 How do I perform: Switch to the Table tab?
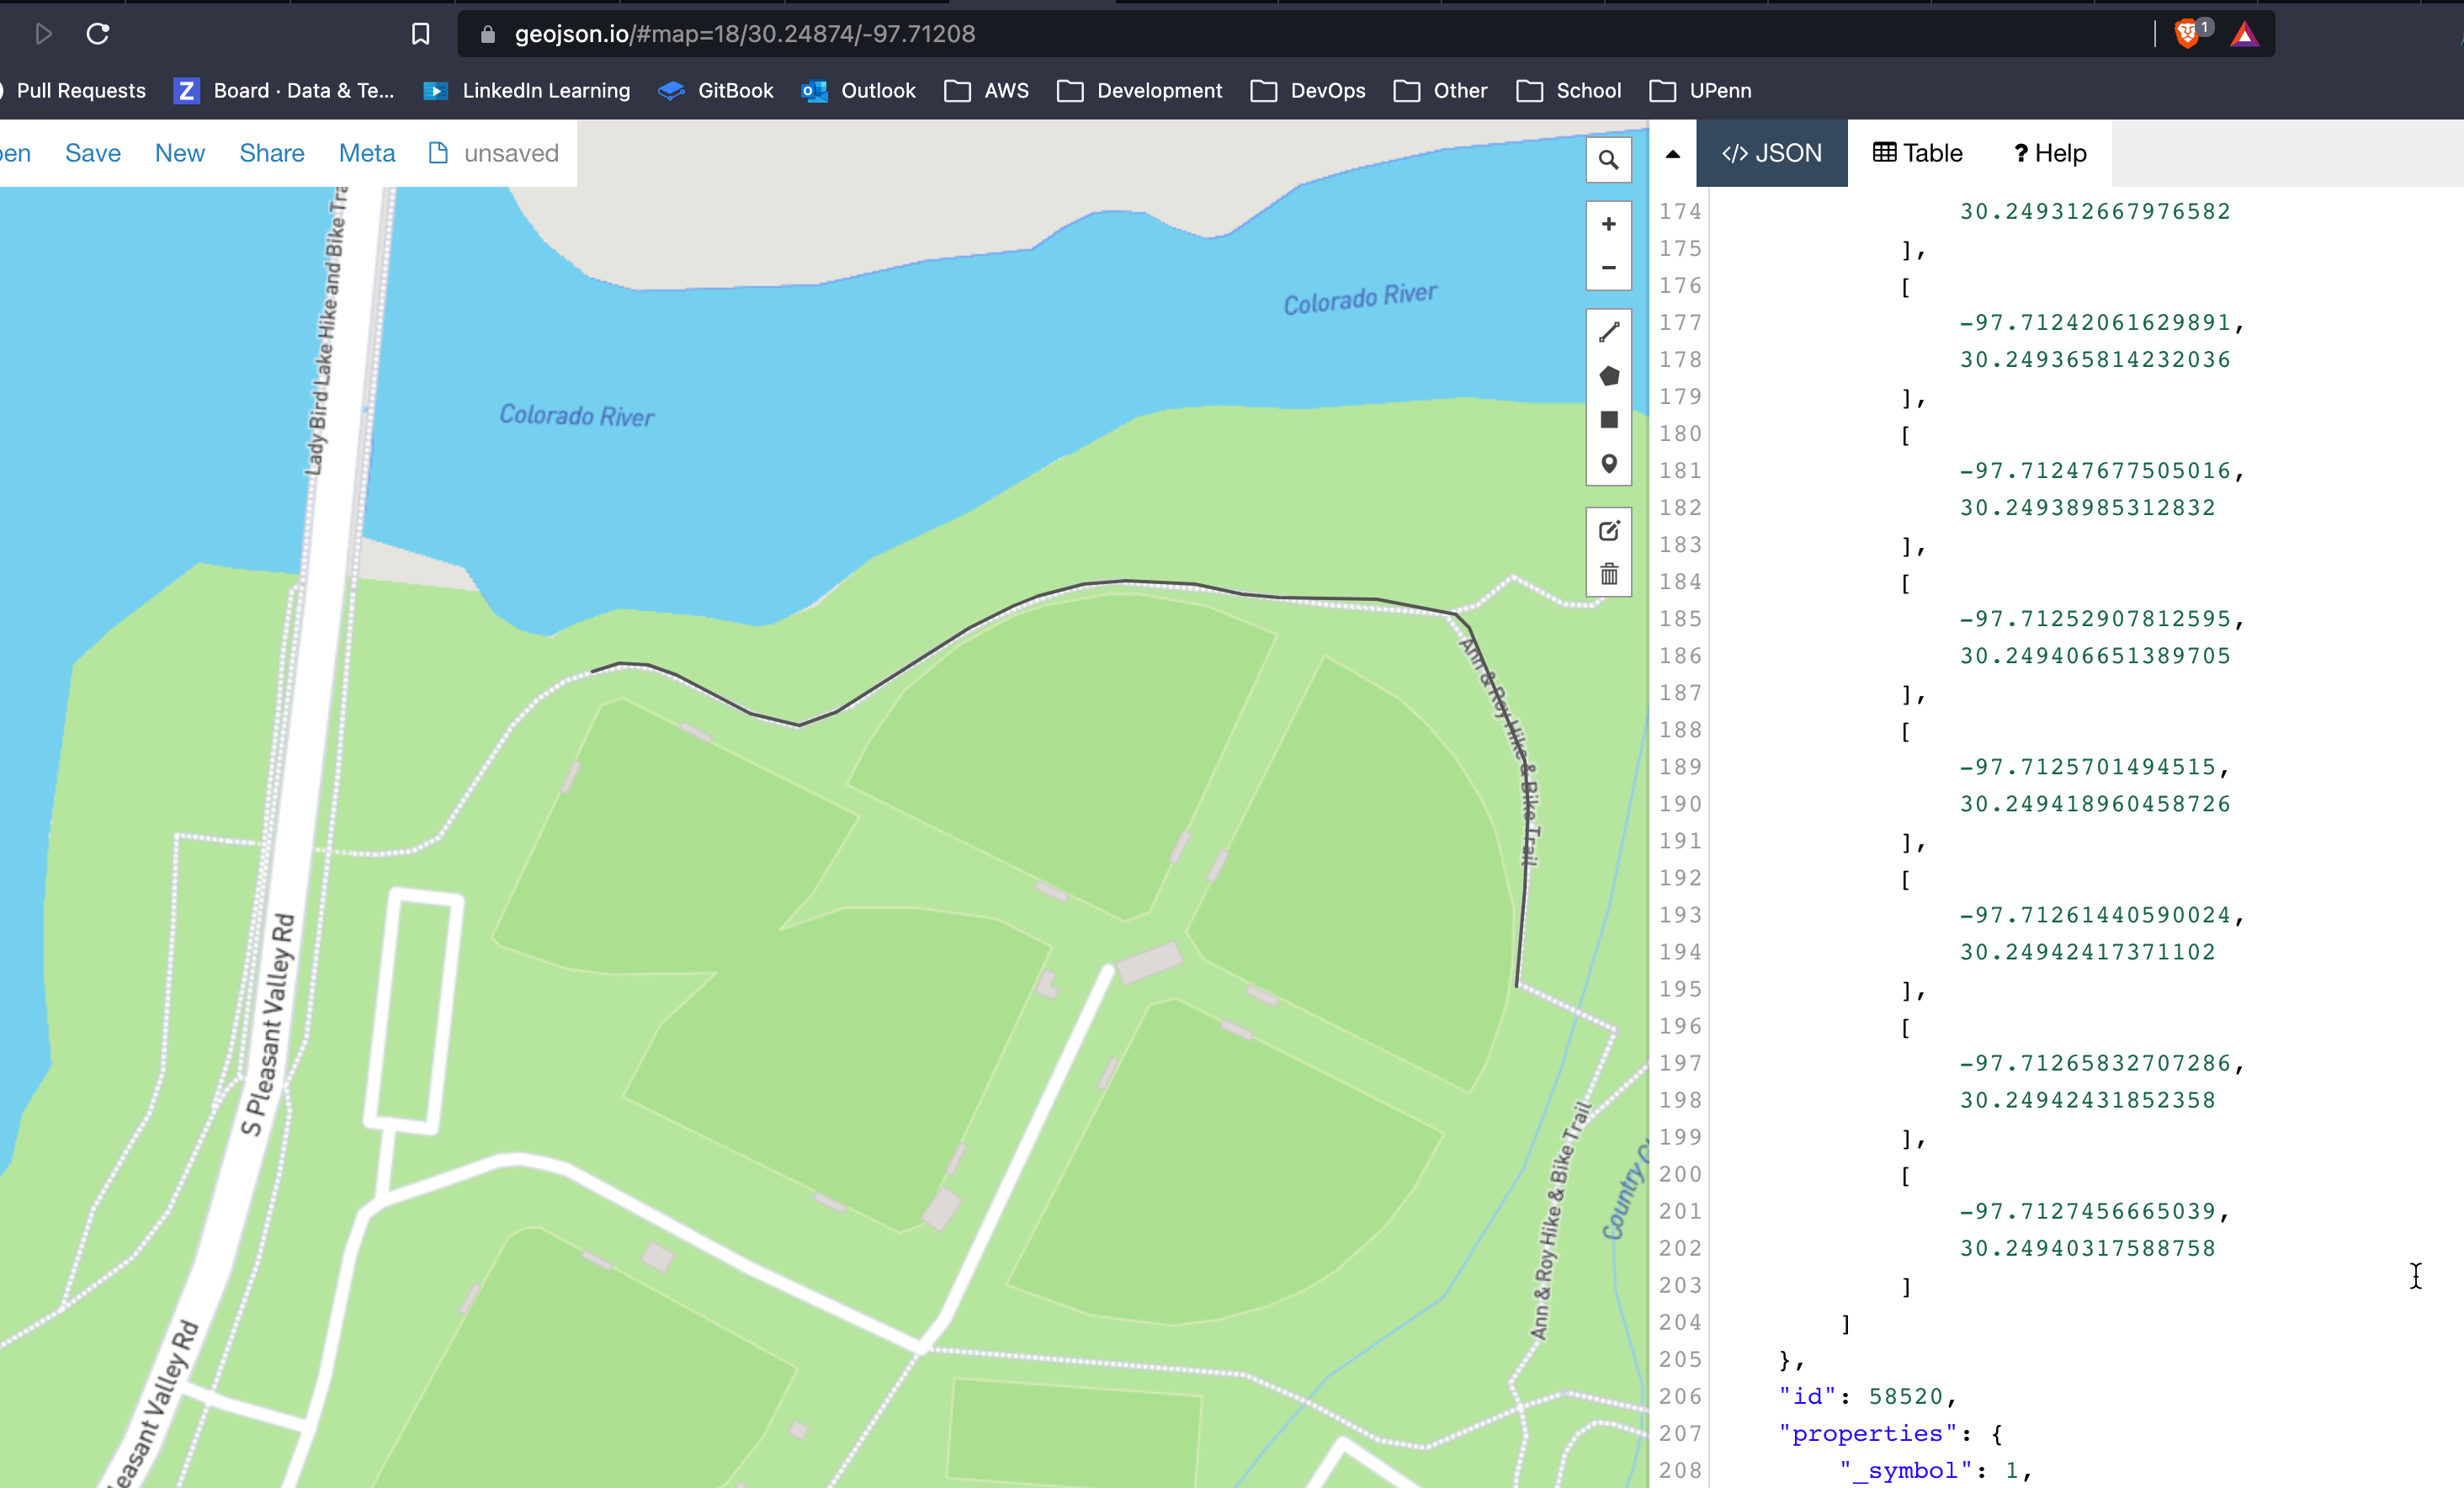1917,153
